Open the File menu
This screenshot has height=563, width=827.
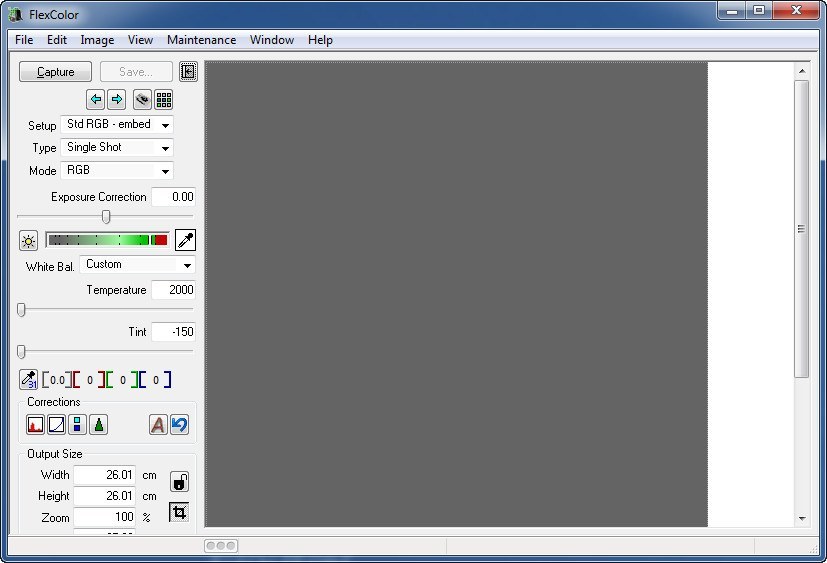[24, 40]
